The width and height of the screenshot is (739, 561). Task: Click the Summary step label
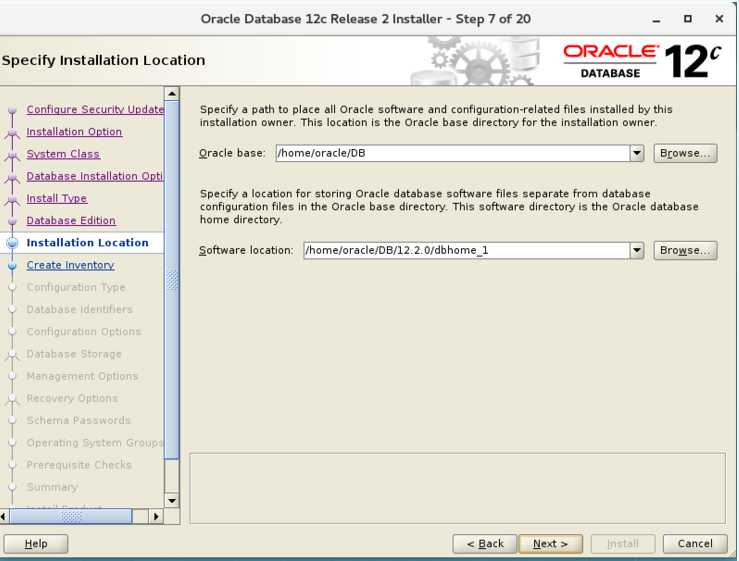tap(52, 487)
